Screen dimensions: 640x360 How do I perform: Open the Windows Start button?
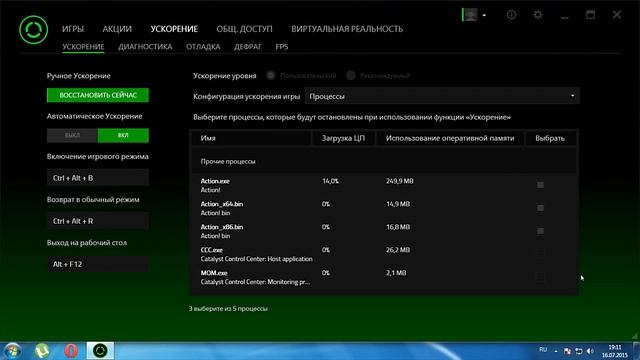12,351
